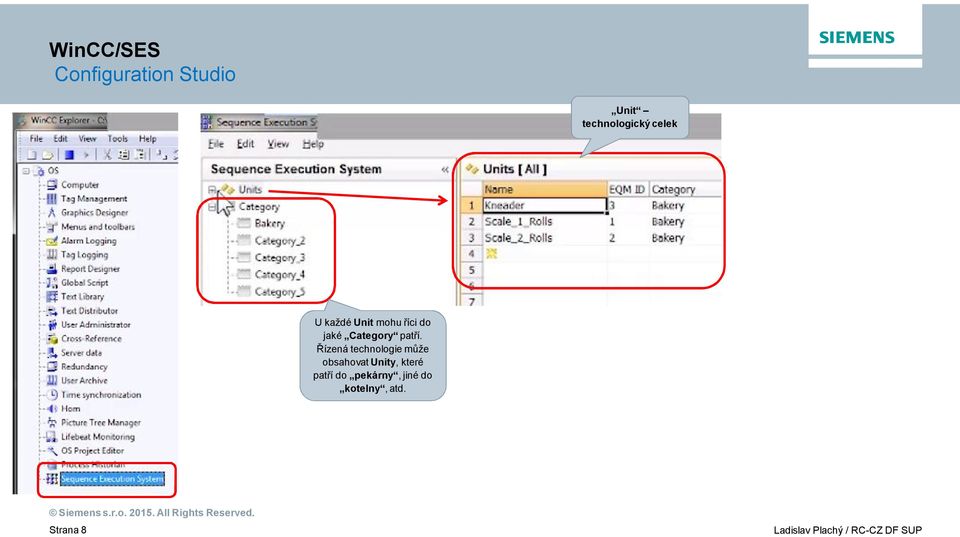
Task: Click the Report Designer printer icon
Action: pyautogui.click(x=52, y=268)
